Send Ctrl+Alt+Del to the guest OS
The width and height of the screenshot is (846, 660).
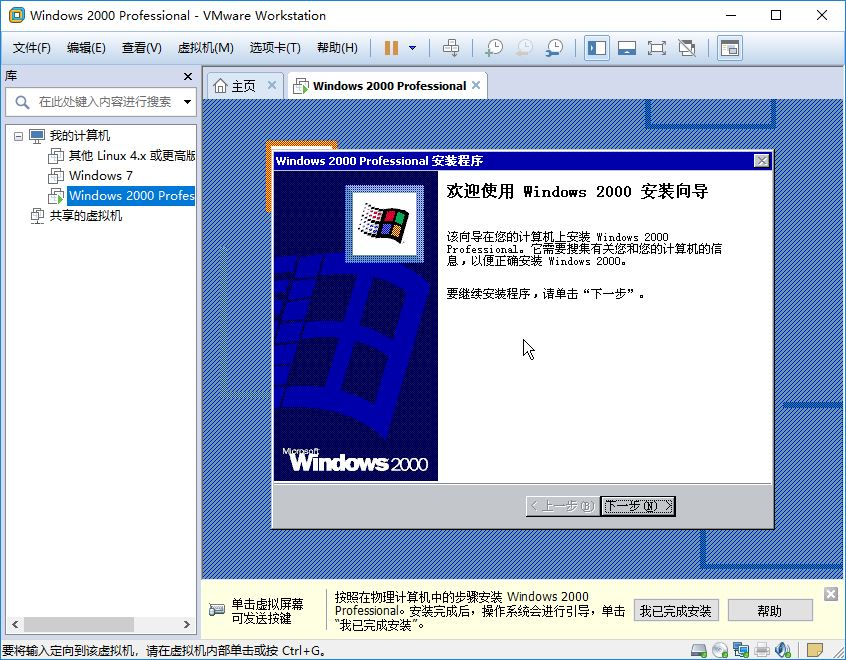pyautogui.click(x=450, y=47)
